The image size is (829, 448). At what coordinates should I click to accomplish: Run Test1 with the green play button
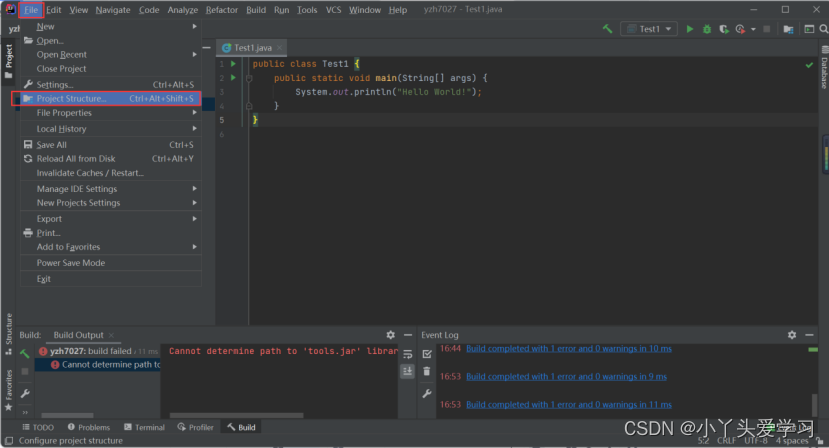point(689,29)
